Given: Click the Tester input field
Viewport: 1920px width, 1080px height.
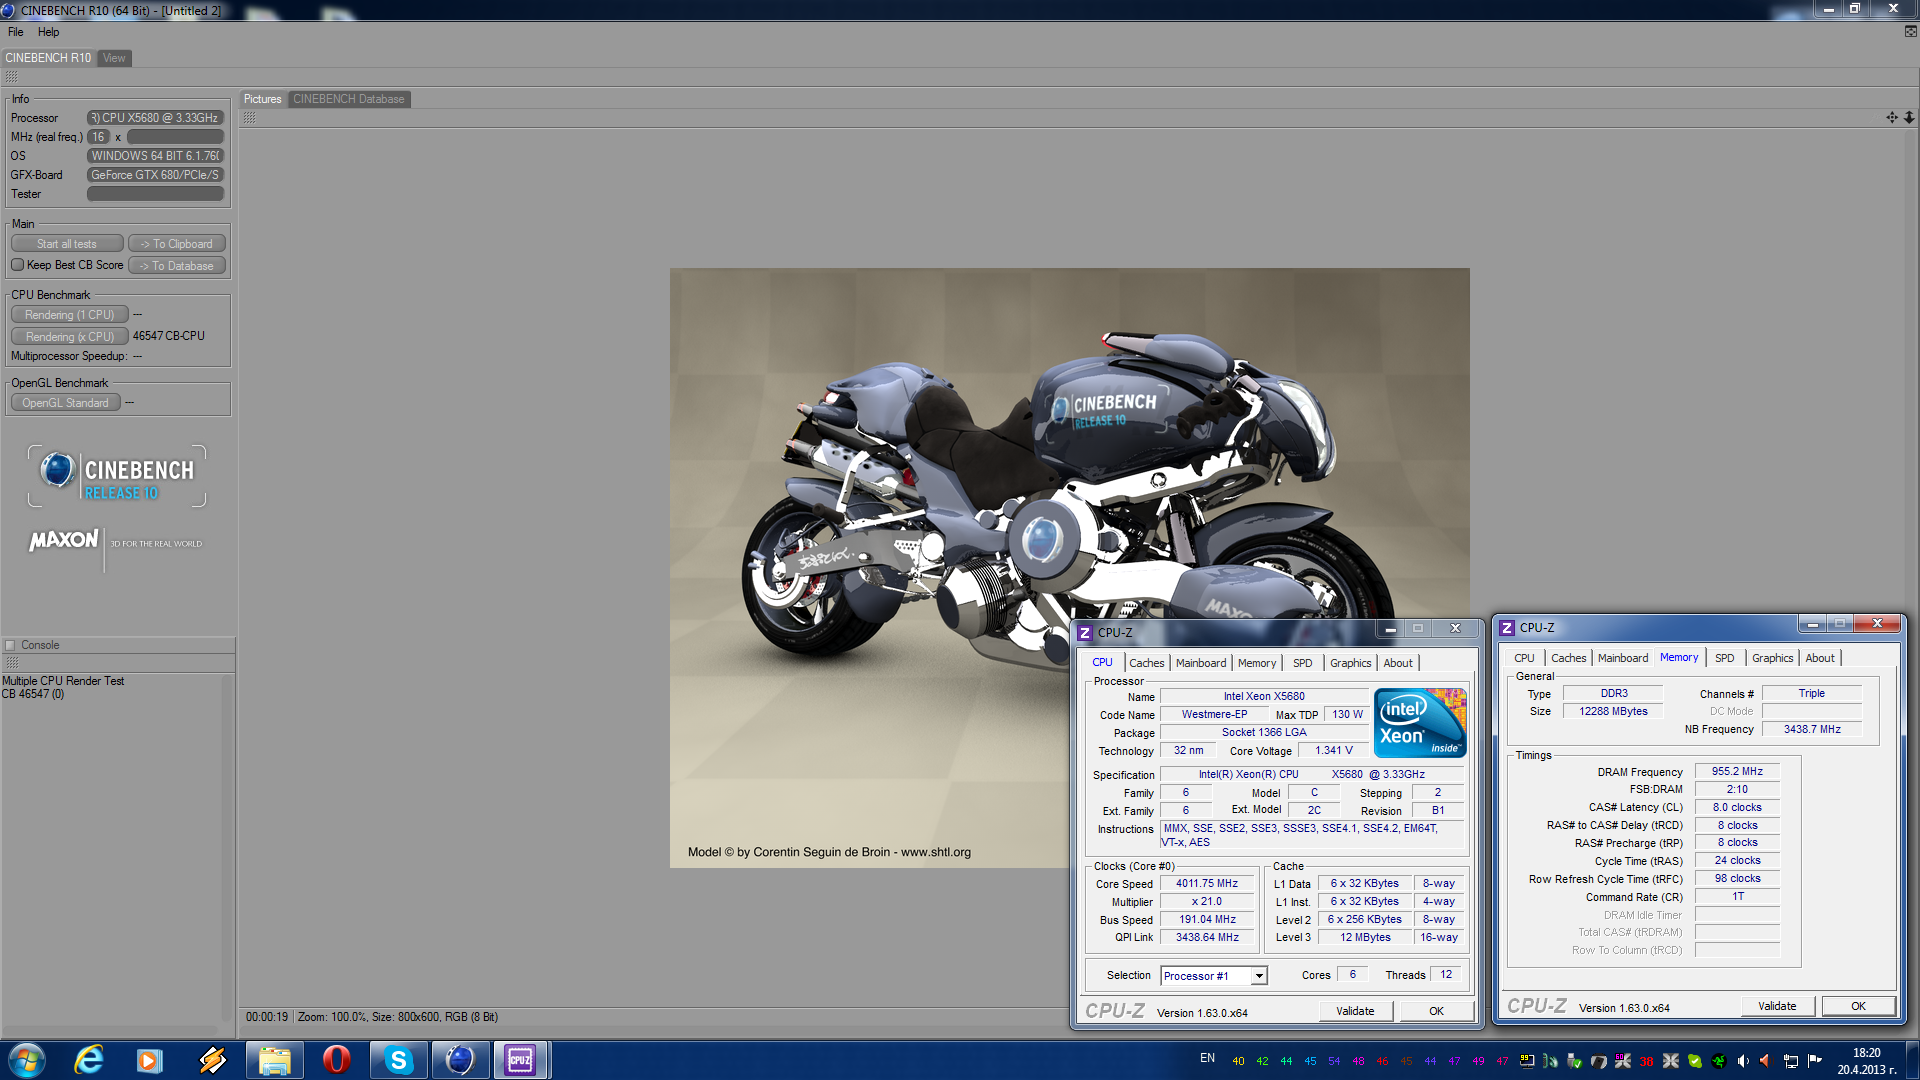Looking at the screenshot, I should click(x=155, y=194).
